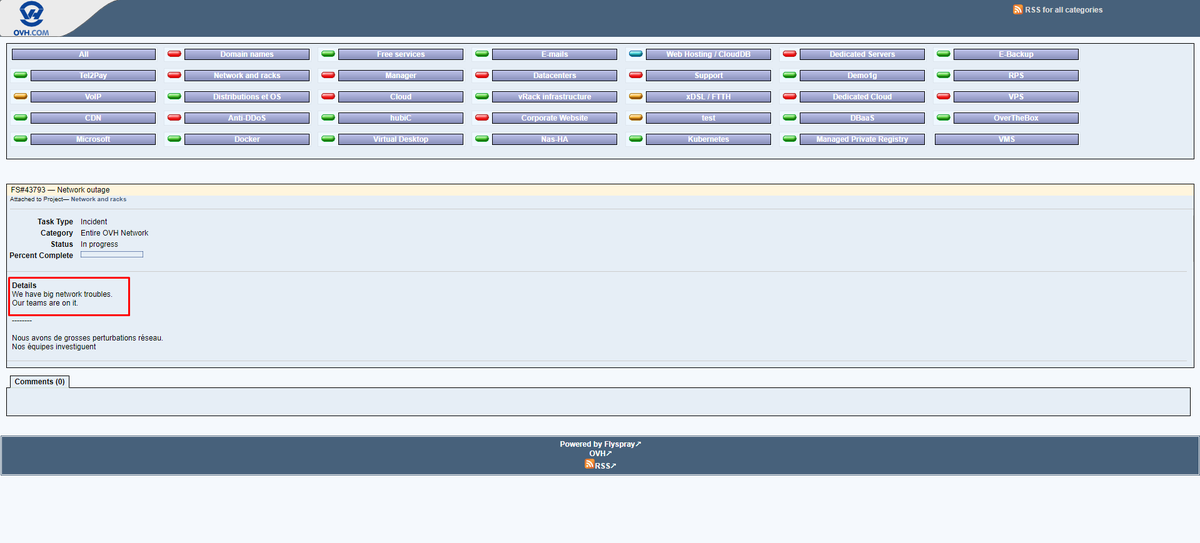Viewport: 1200px width, 543px height.
Task: Open the Managed Private Registry category
Action: coord(863,139)
